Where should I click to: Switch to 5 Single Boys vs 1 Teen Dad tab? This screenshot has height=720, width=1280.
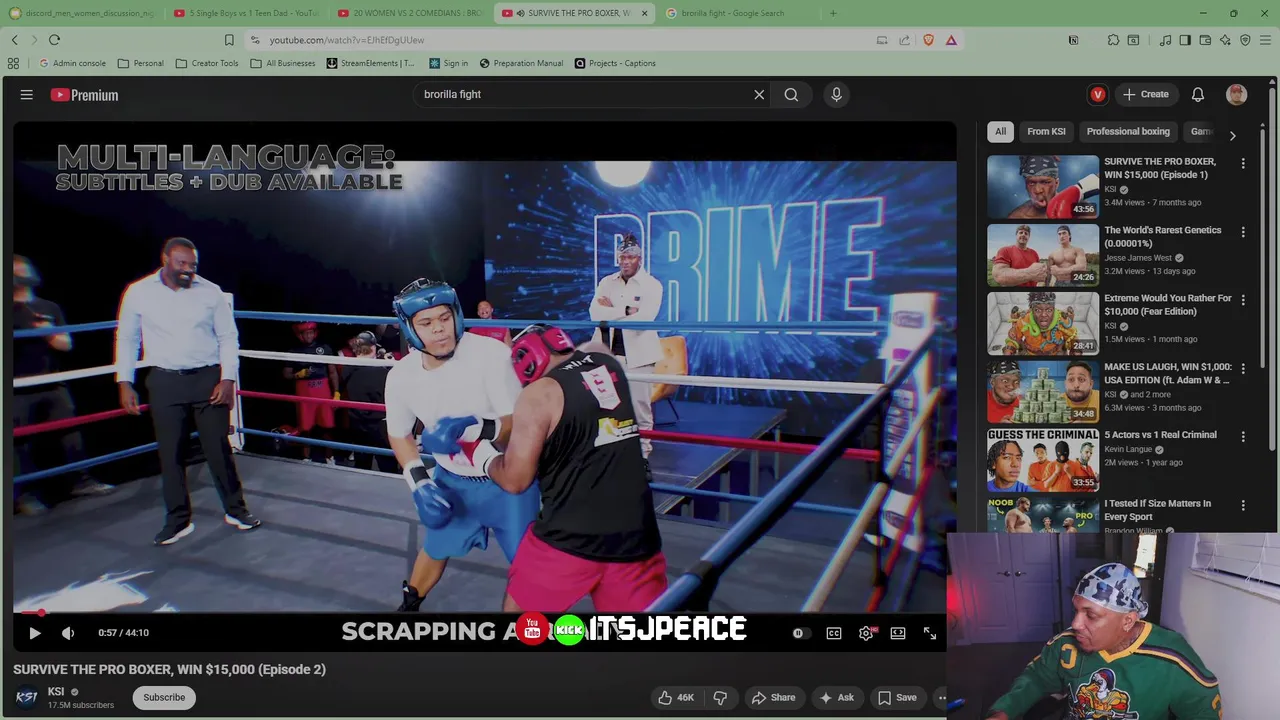pos(246,13)
